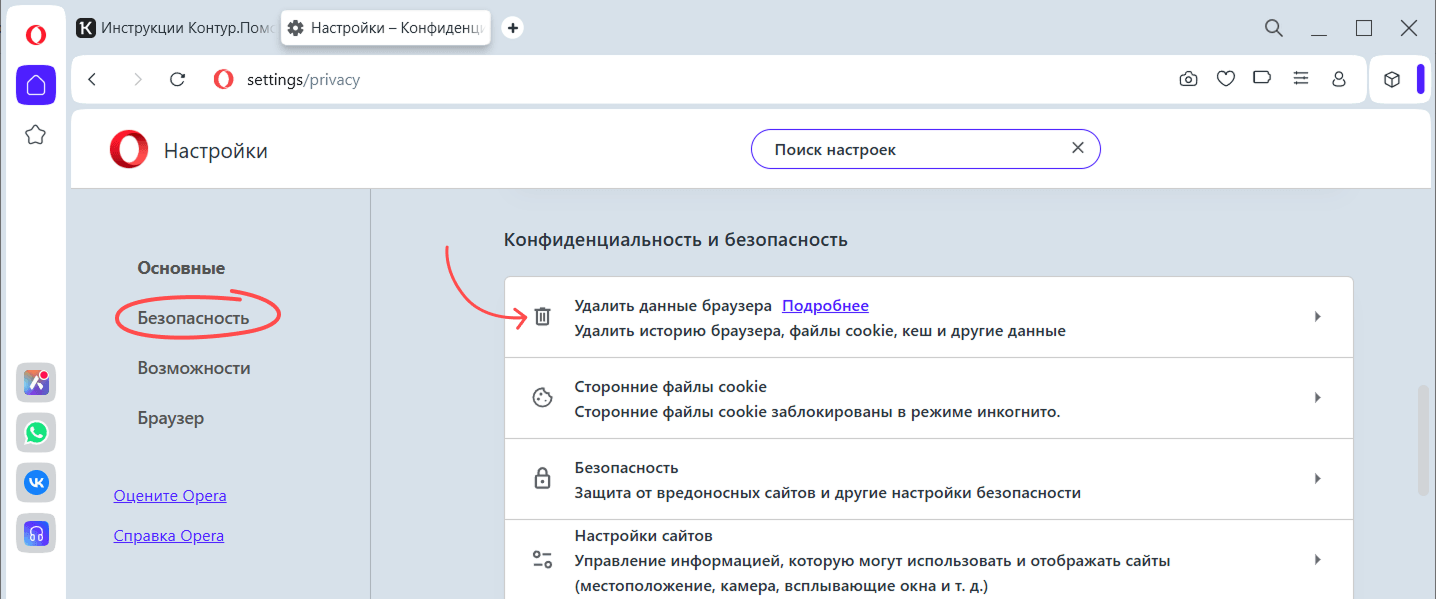Reload the page
Viewport: 1436px width, 599px height.
pyautogui.click(x=178, y=79)
